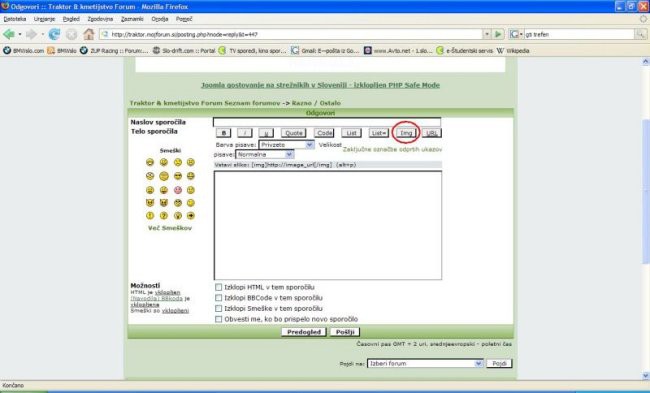Click the List= ordered list button
Image resolution: width=650 pixels, height=393 pixels.
(379, 133)
